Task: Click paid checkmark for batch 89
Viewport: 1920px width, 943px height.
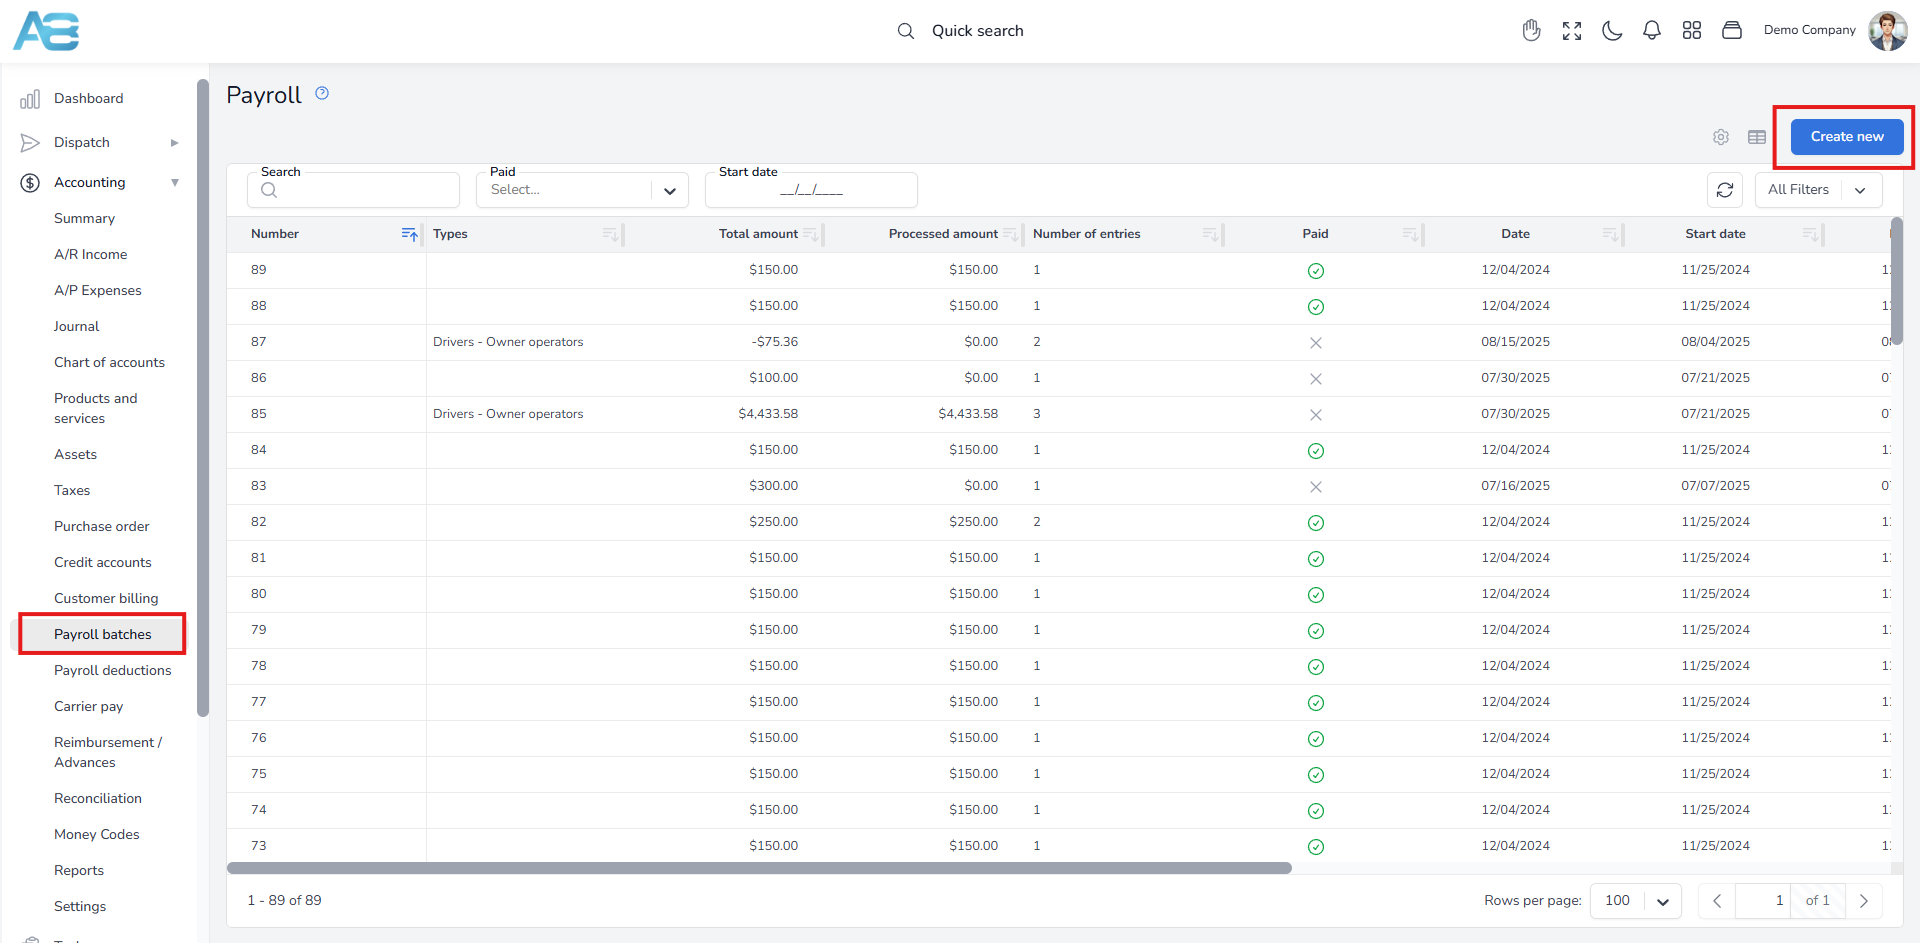Action: pos(1316,271)
